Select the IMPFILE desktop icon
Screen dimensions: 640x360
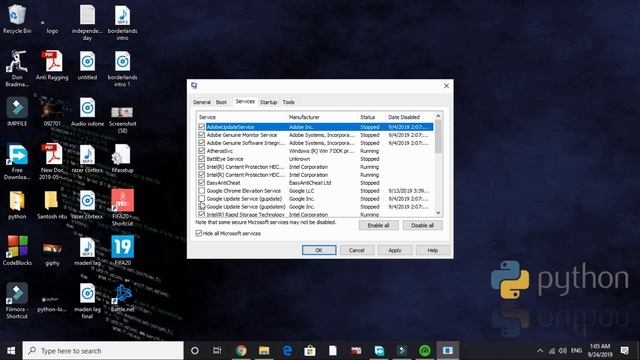pos(17,111)
